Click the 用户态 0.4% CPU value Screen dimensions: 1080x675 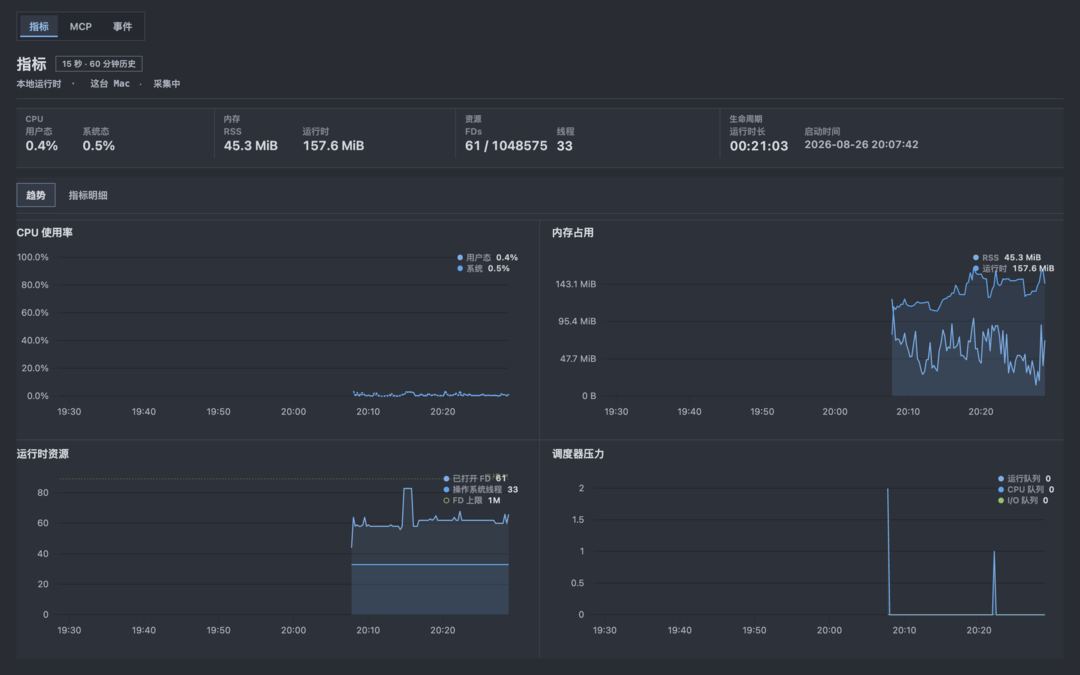click(x=41, y=145)
